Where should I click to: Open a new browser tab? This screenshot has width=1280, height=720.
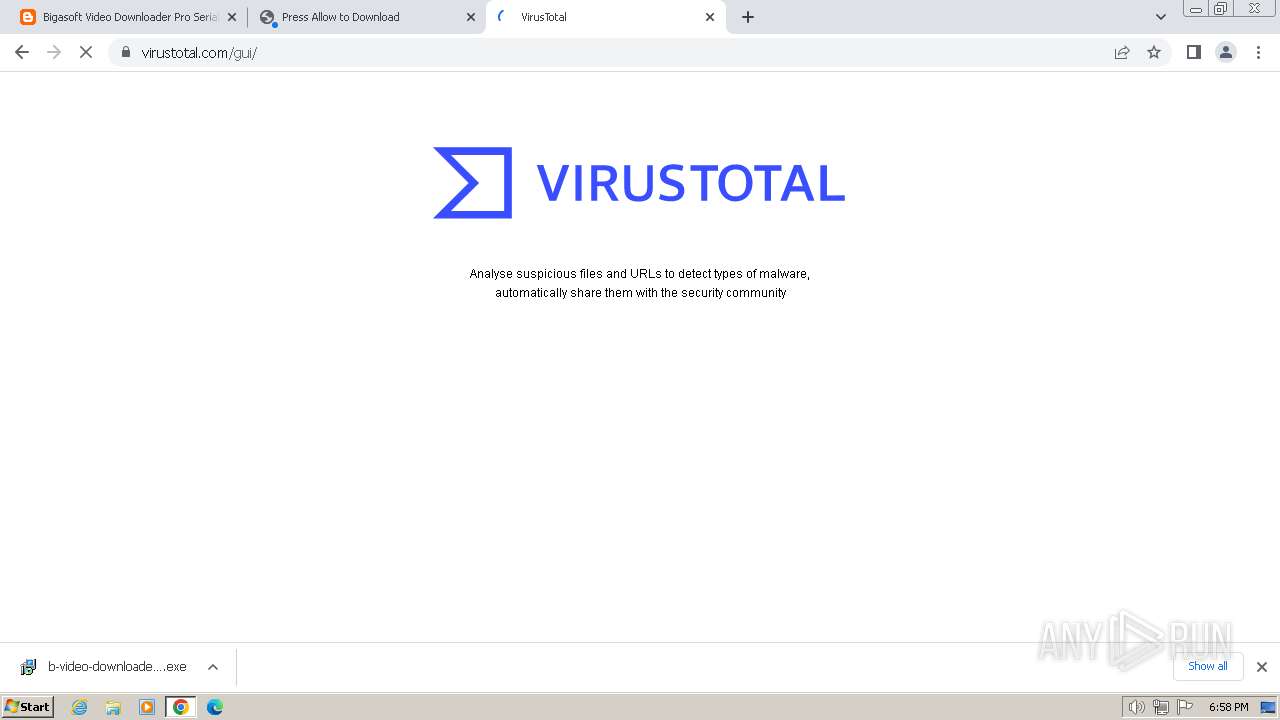[x=748, y=17]
